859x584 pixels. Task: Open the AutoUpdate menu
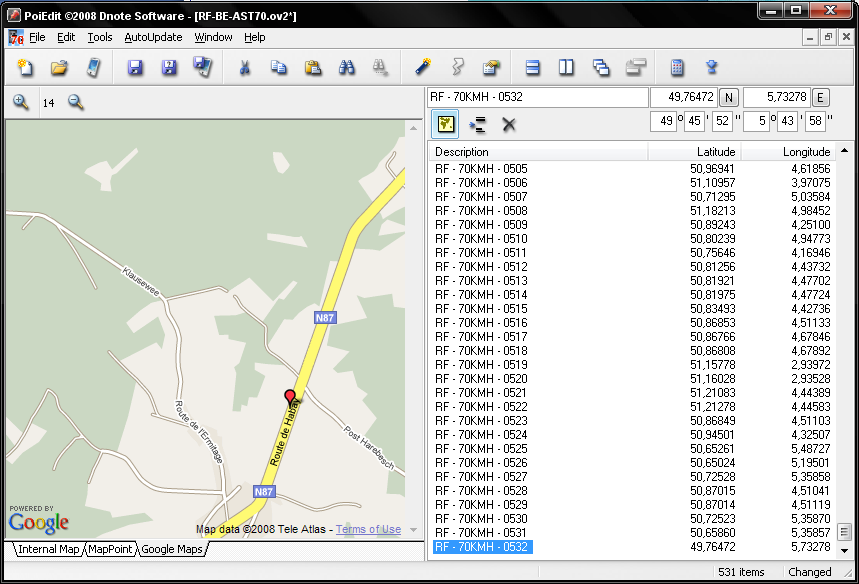153,37
